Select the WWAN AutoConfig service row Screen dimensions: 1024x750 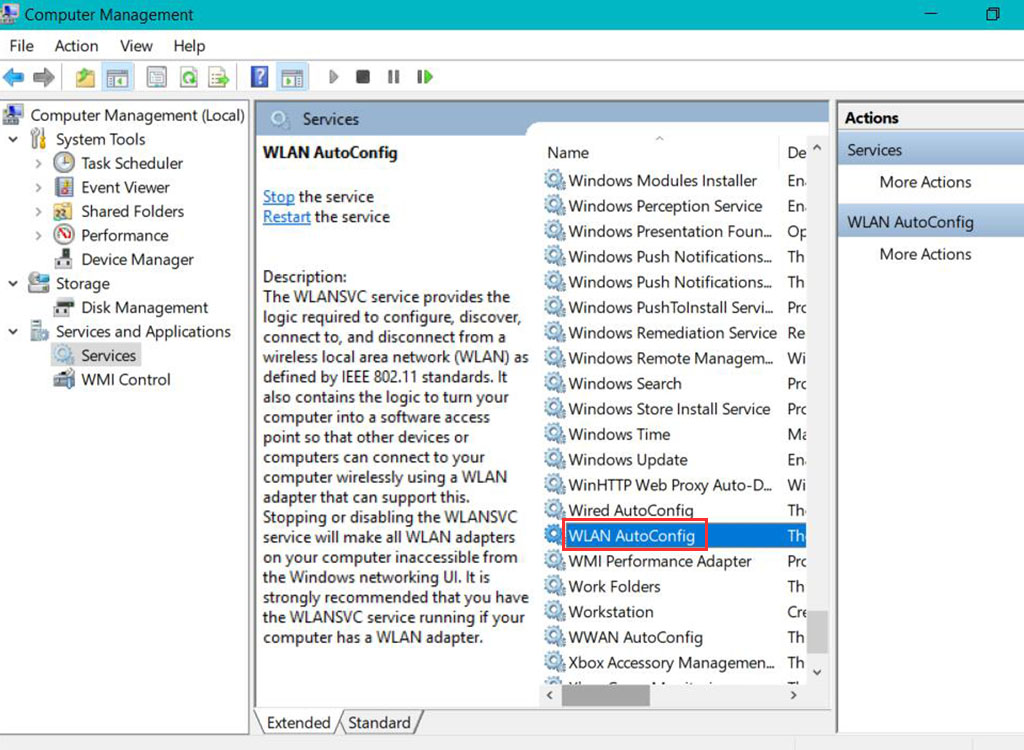tap(675, 637)
